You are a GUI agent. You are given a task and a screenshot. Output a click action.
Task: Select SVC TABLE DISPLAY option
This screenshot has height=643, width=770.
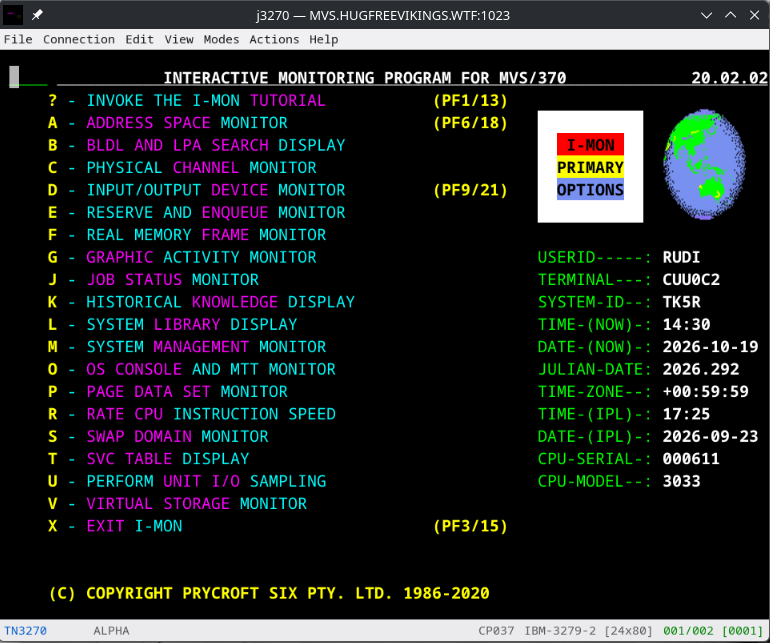tap(167, 459)
